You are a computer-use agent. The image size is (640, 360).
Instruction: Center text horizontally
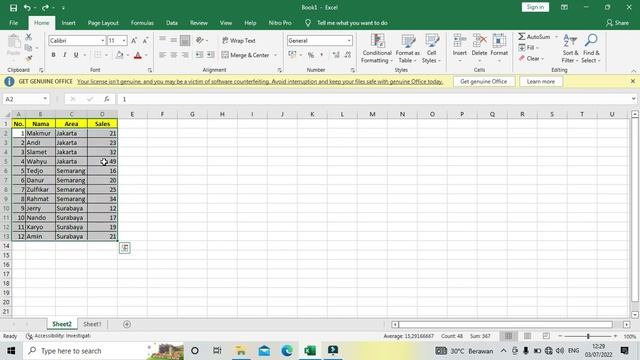click(174, 55)
